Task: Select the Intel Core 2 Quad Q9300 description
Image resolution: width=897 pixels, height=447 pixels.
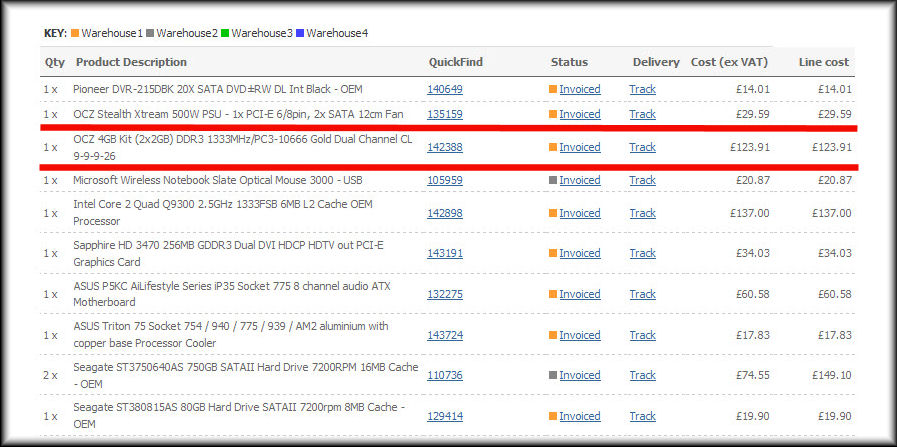Action: [223, 213]
